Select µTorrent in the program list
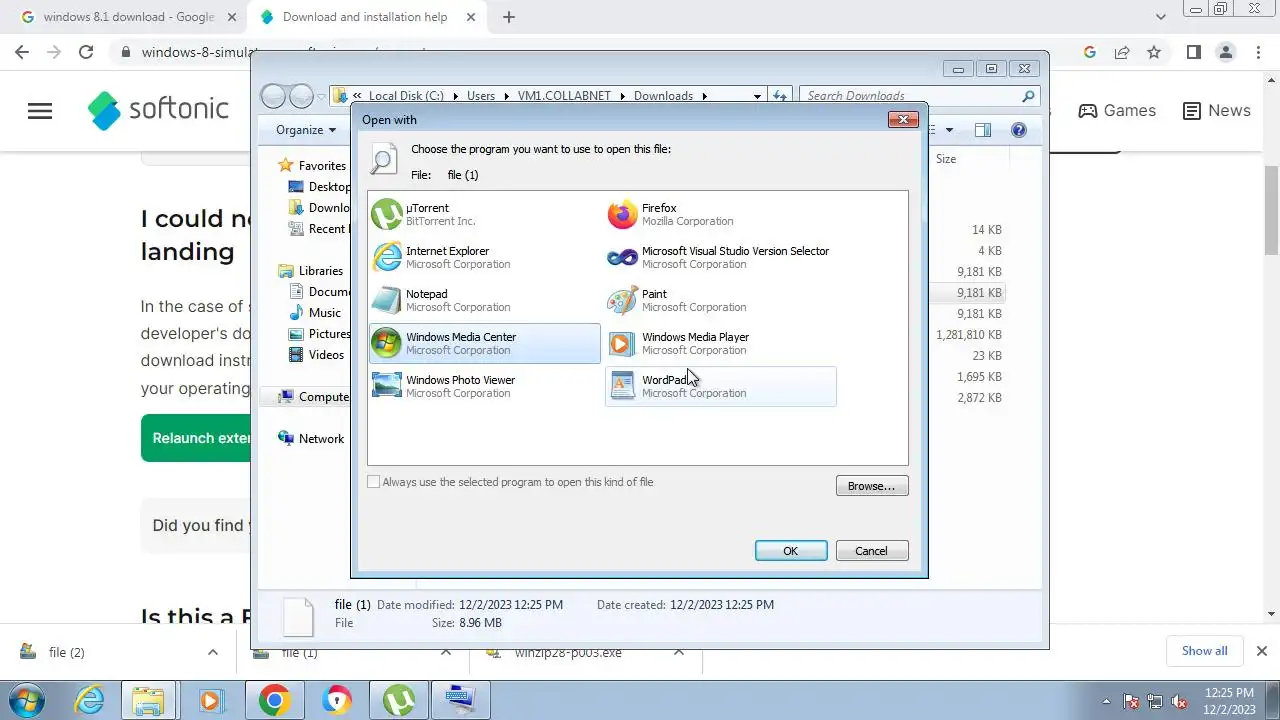The height and width of the screenshot is (720, 1280). (485, 214)
